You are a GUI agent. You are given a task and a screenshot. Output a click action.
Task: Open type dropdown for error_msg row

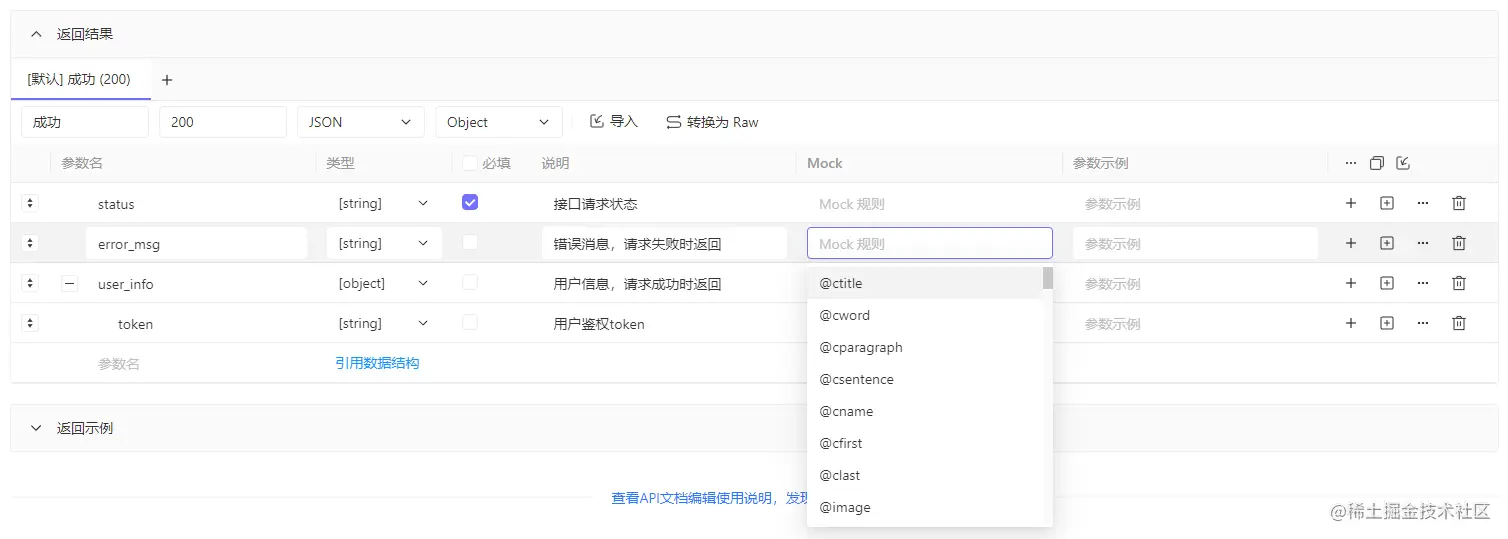point(384,243)
